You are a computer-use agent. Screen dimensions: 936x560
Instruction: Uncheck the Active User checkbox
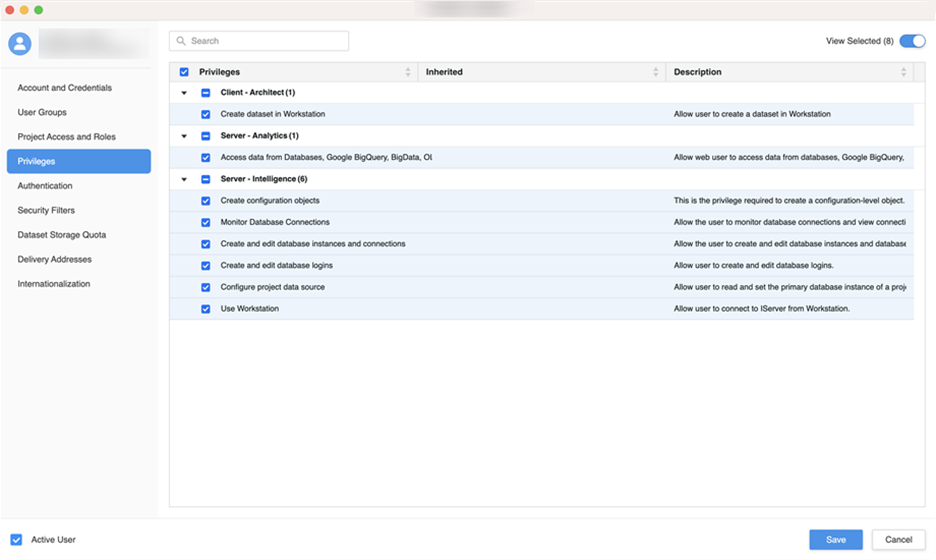click(16, 540)
